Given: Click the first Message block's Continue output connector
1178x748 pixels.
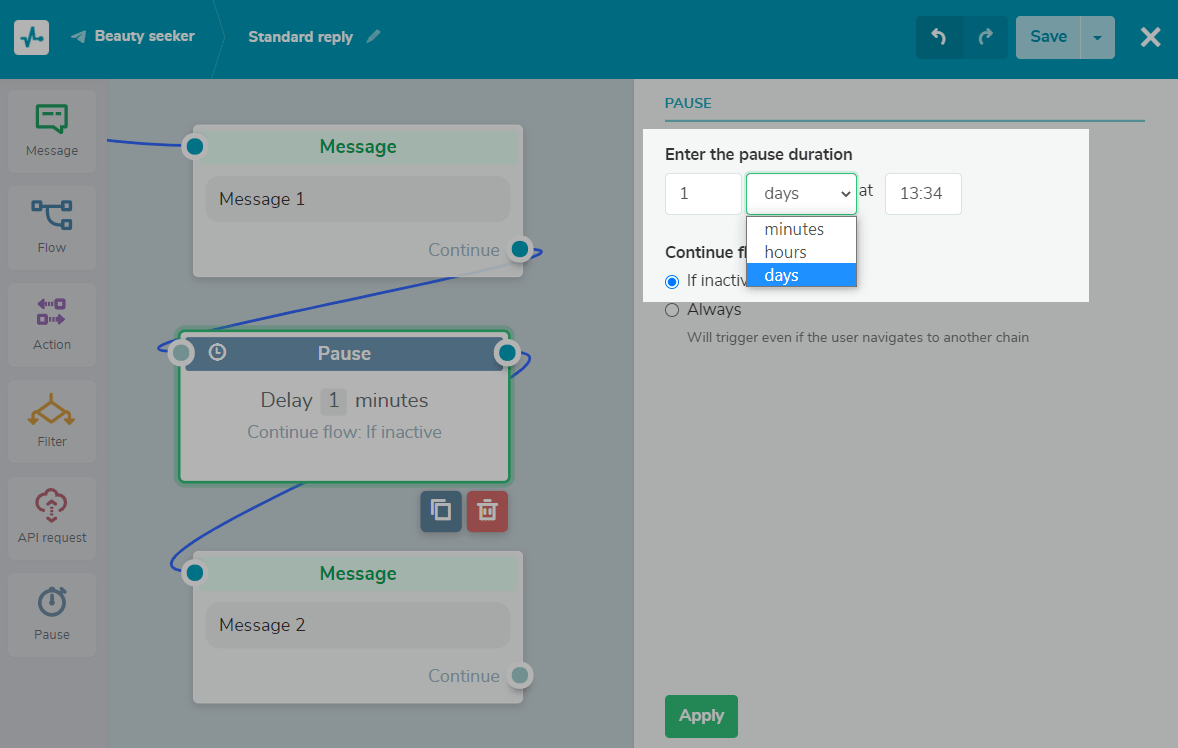Looking at the screenshot, I should (520, 249).
